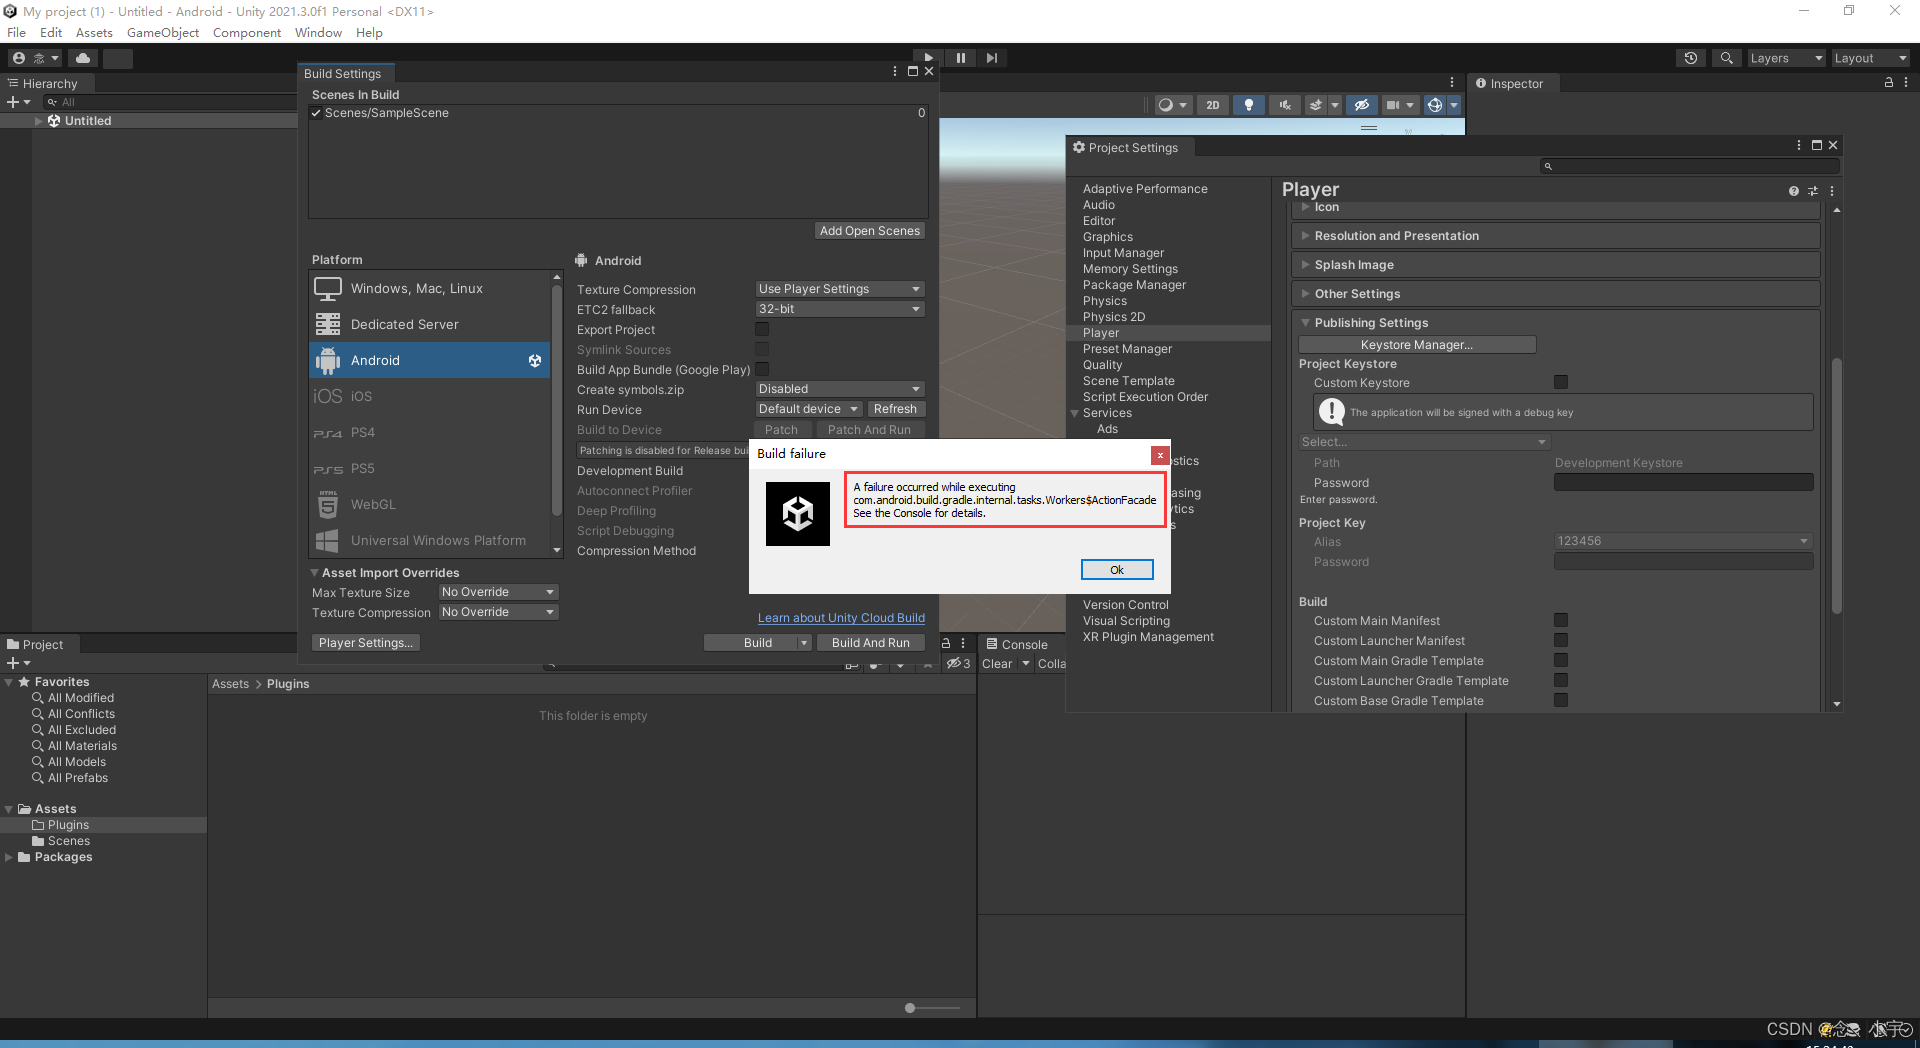Enable Build App Bundle (Google Play) checkbox
1920x1048 pixels.
tap(762, 369)
